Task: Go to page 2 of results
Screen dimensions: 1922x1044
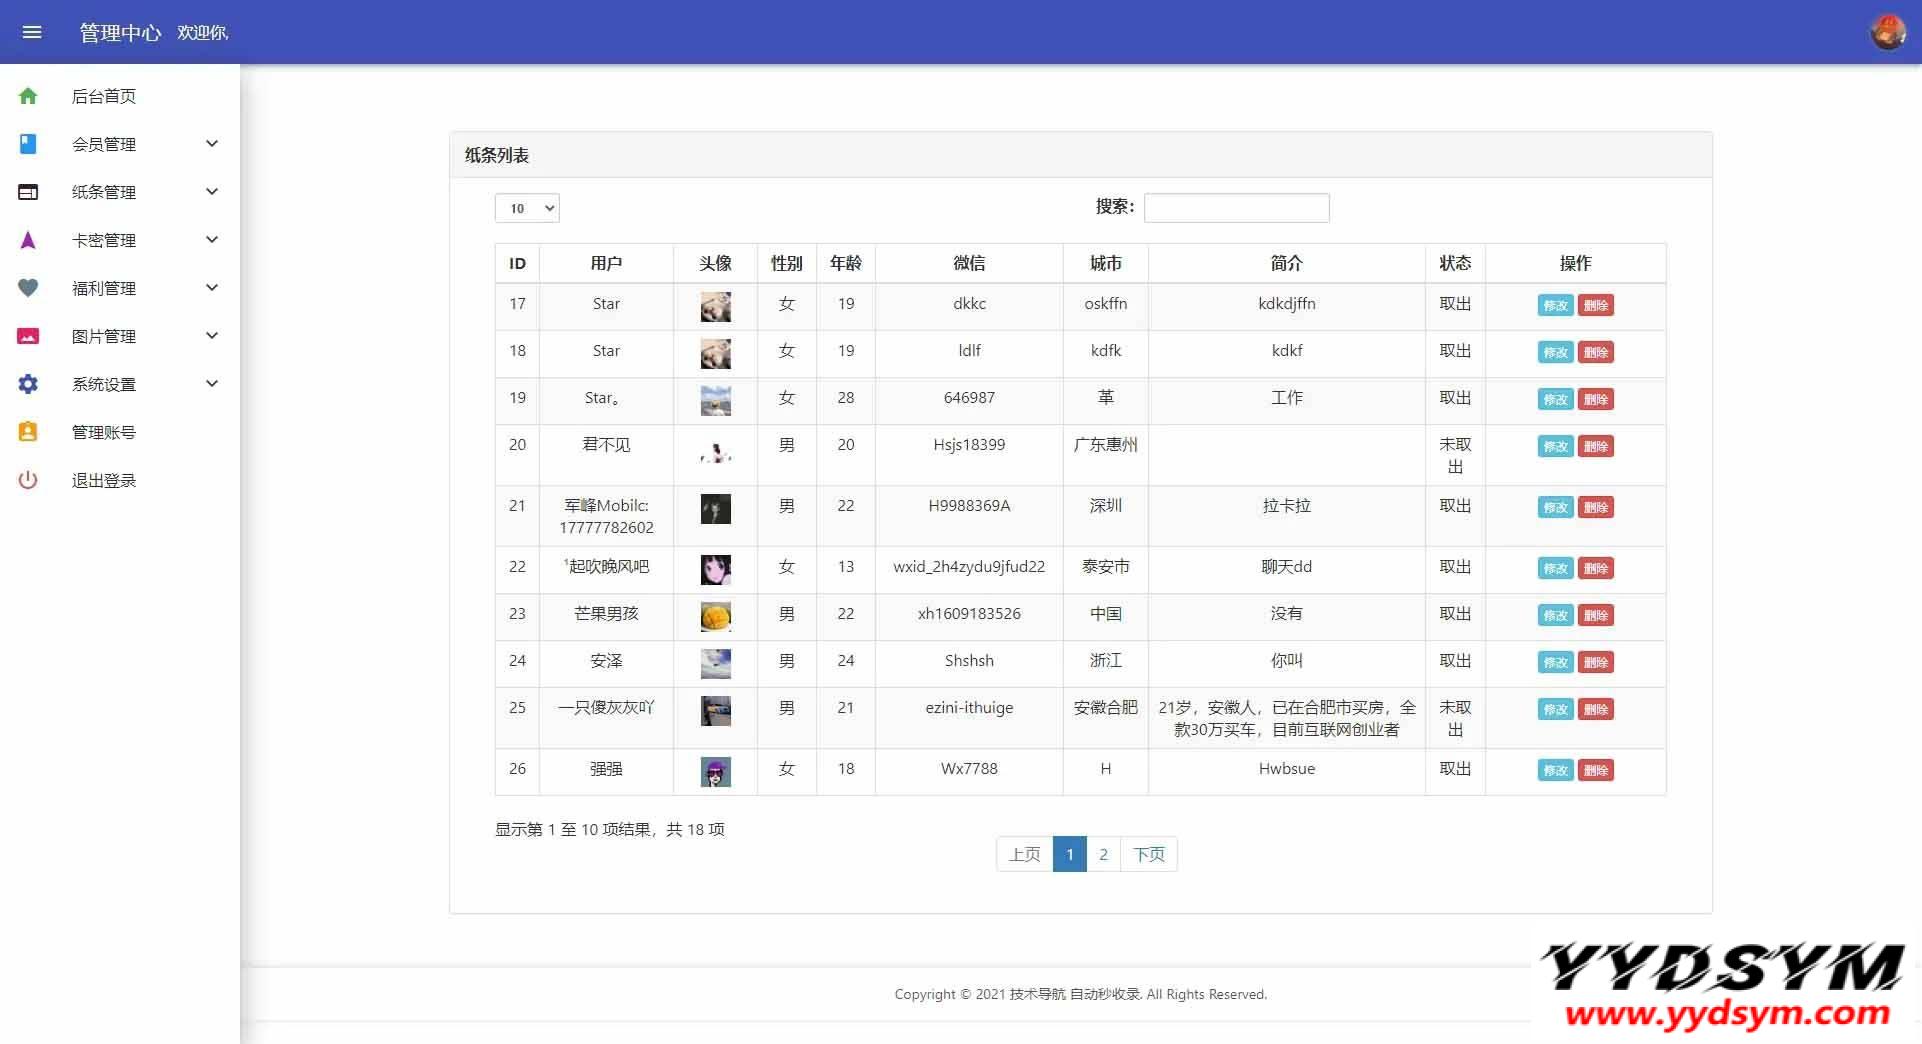Action: (1103, 854)
